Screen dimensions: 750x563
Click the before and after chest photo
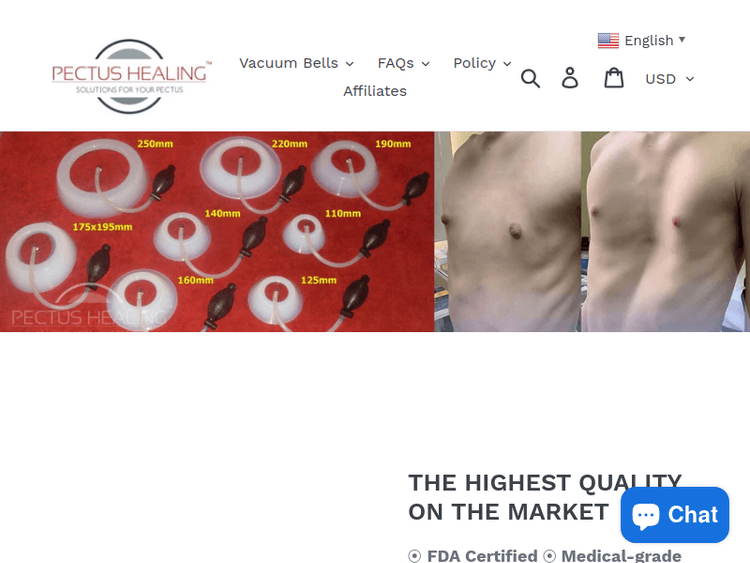[592, 232]
